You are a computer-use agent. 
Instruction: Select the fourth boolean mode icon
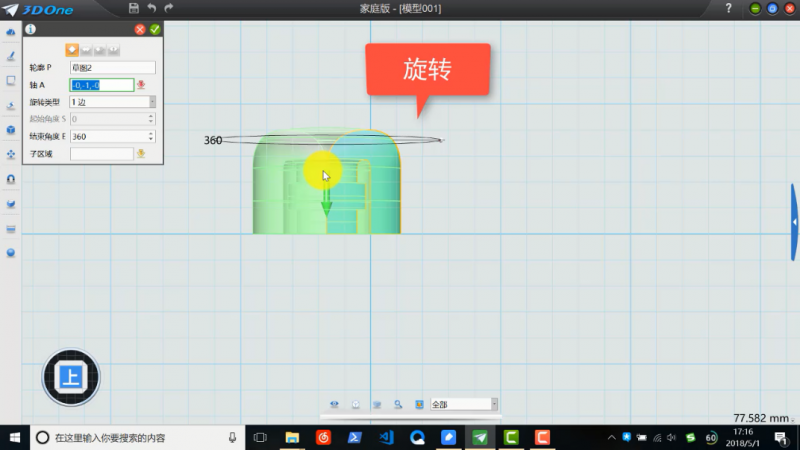(x=113, y=49)
